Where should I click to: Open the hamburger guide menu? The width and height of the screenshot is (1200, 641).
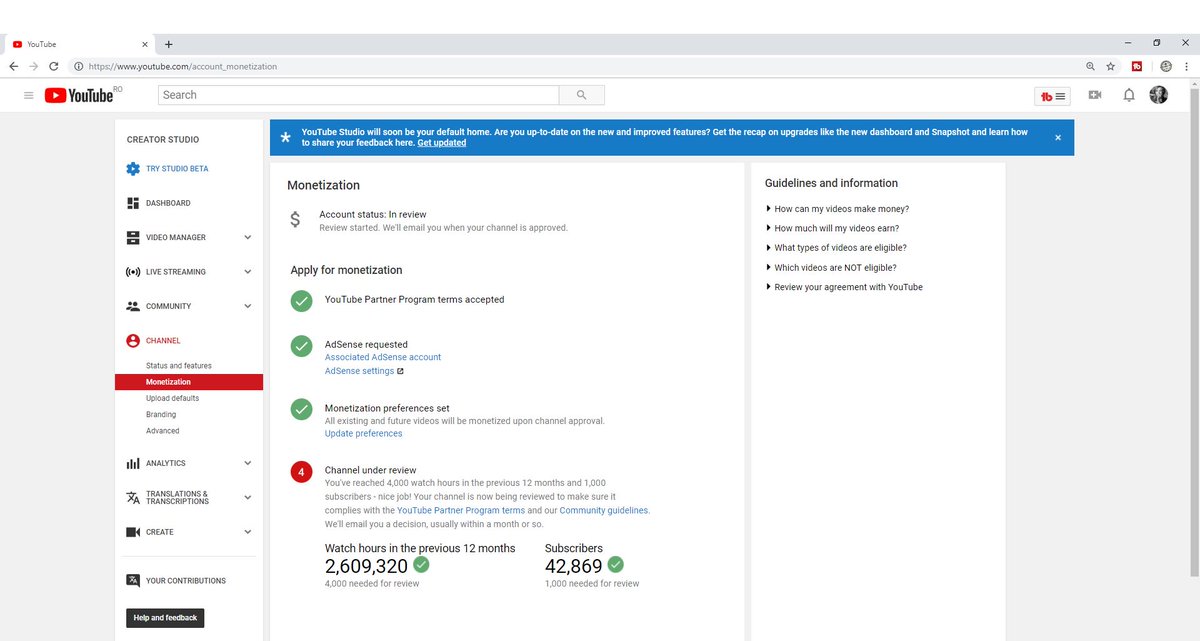coord(28,95)
